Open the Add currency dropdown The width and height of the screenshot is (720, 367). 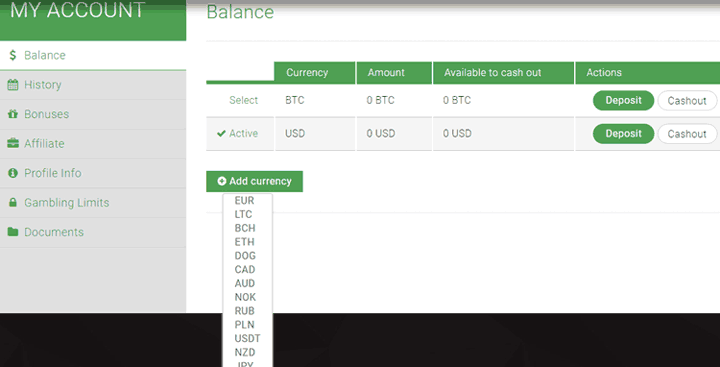(254, 181)
